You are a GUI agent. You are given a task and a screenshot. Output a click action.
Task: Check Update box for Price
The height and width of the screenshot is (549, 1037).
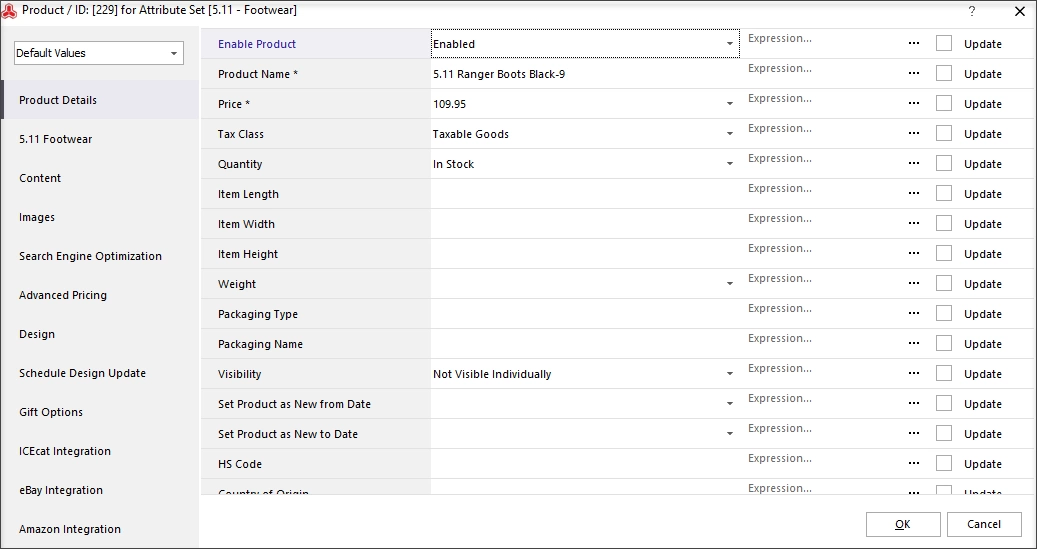coord(944,103)
